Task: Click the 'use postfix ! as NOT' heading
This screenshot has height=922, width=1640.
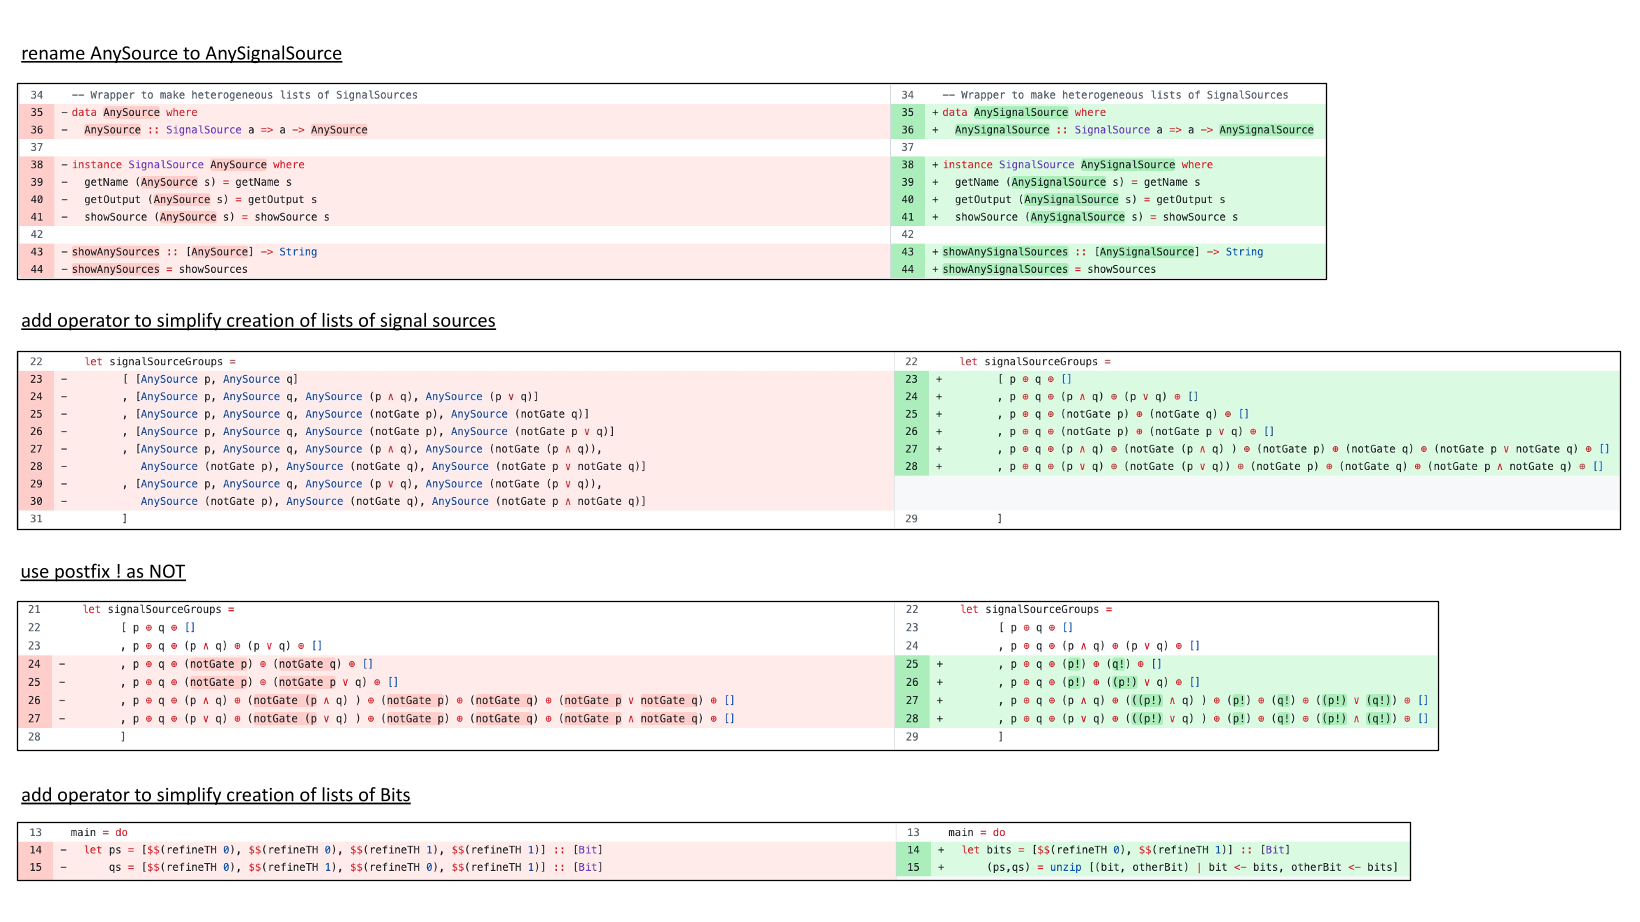Action: click(103, 572)
